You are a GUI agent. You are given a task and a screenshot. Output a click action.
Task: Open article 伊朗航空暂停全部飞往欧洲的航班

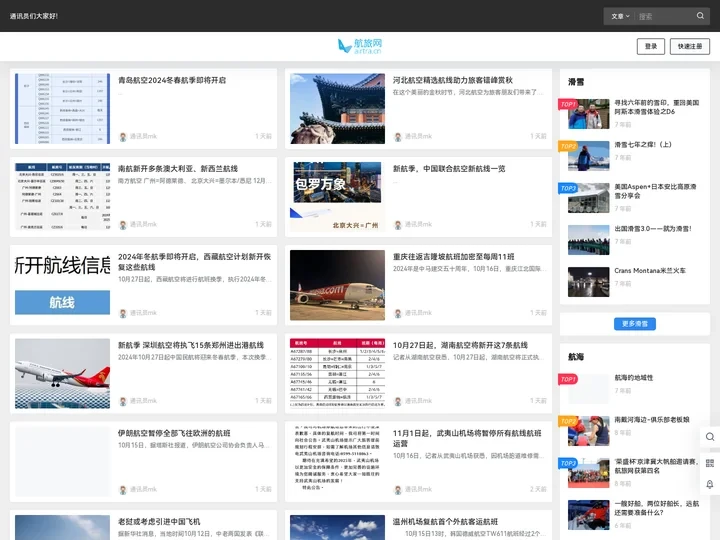click(x=174, y=433)
